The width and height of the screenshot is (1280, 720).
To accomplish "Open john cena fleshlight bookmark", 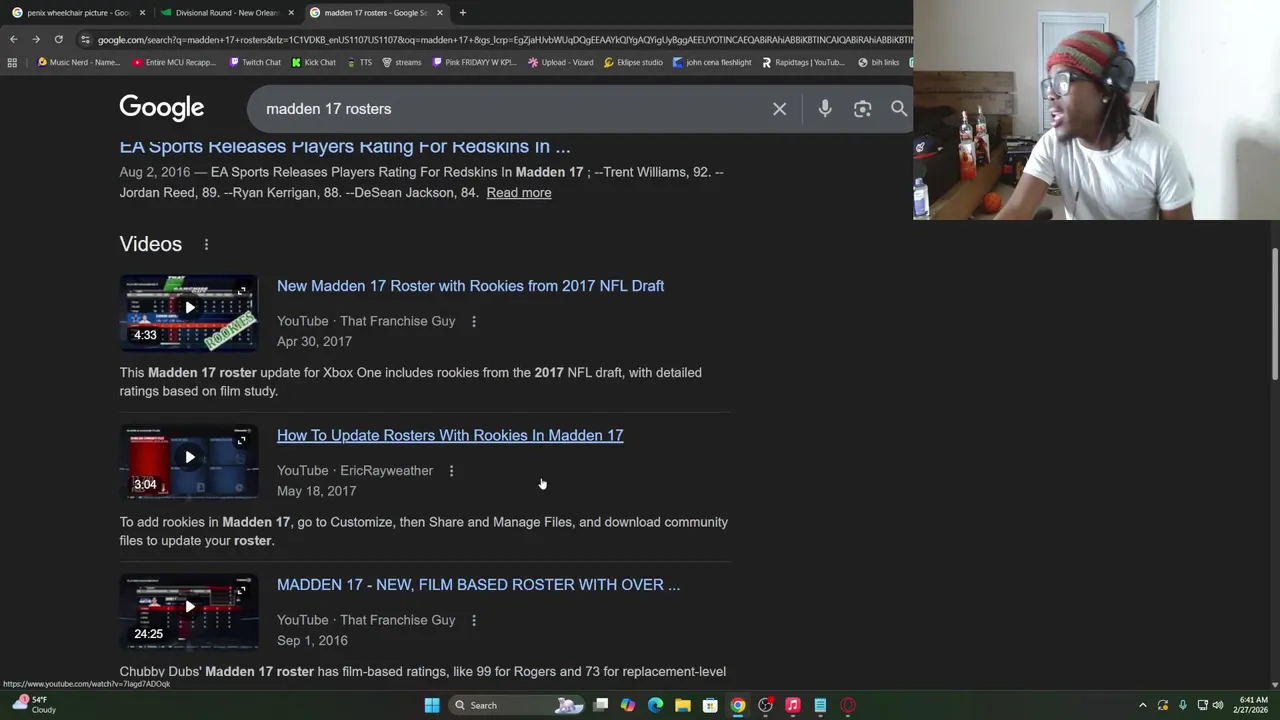I will coord(712,62).
